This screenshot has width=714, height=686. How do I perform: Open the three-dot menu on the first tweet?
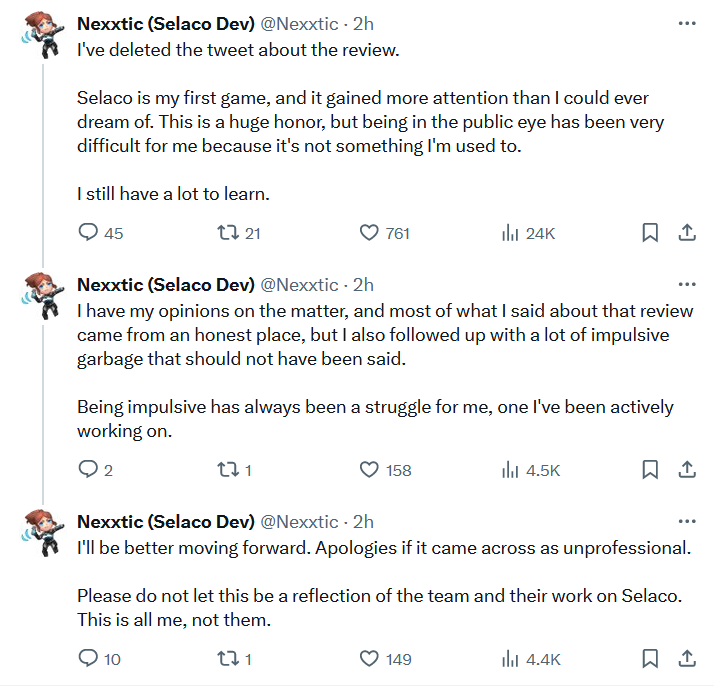pyautogui.click(x=687, y=23)
